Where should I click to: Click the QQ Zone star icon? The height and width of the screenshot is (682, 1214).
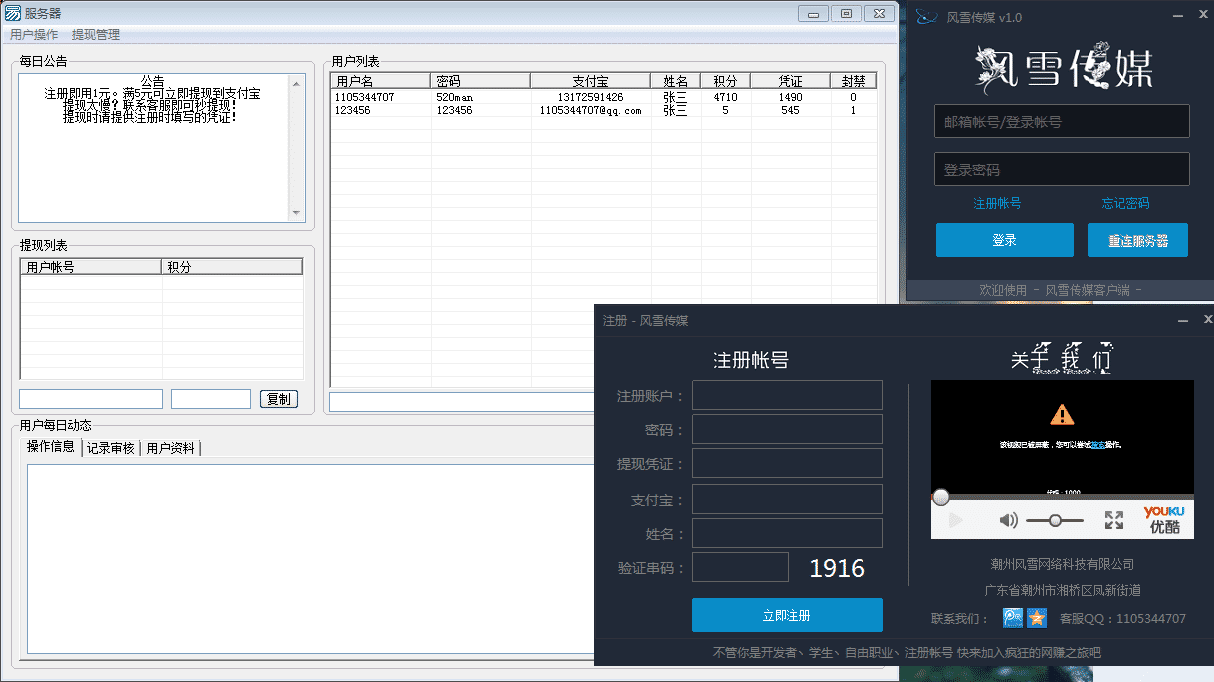1037,618
